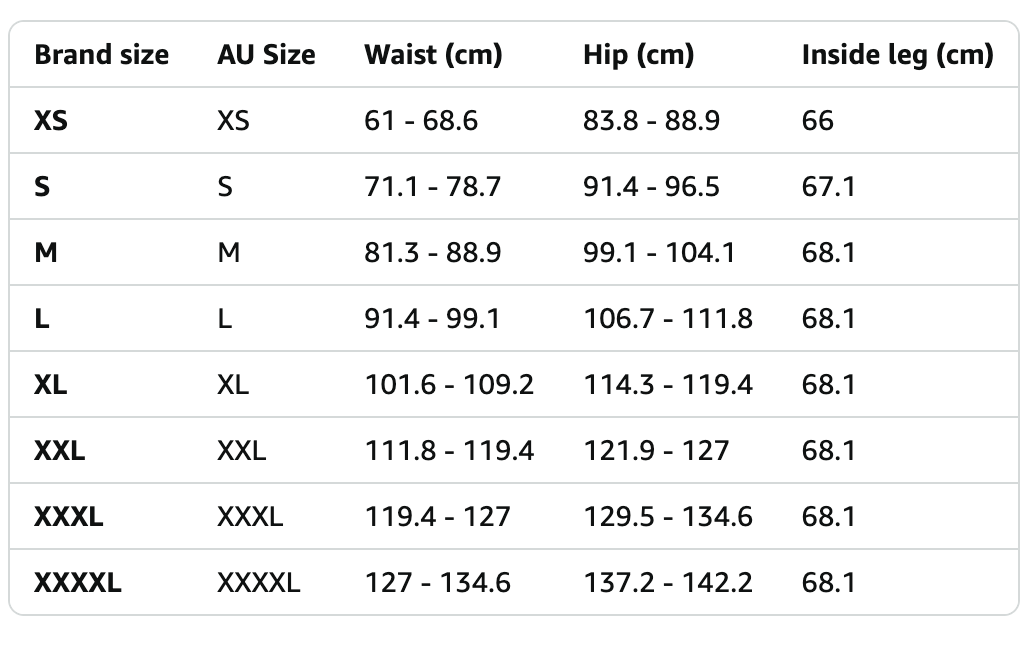Viewport: 1036px width, 646px height.
Task: Select the bold XS brand size cell
Action: 51,121
